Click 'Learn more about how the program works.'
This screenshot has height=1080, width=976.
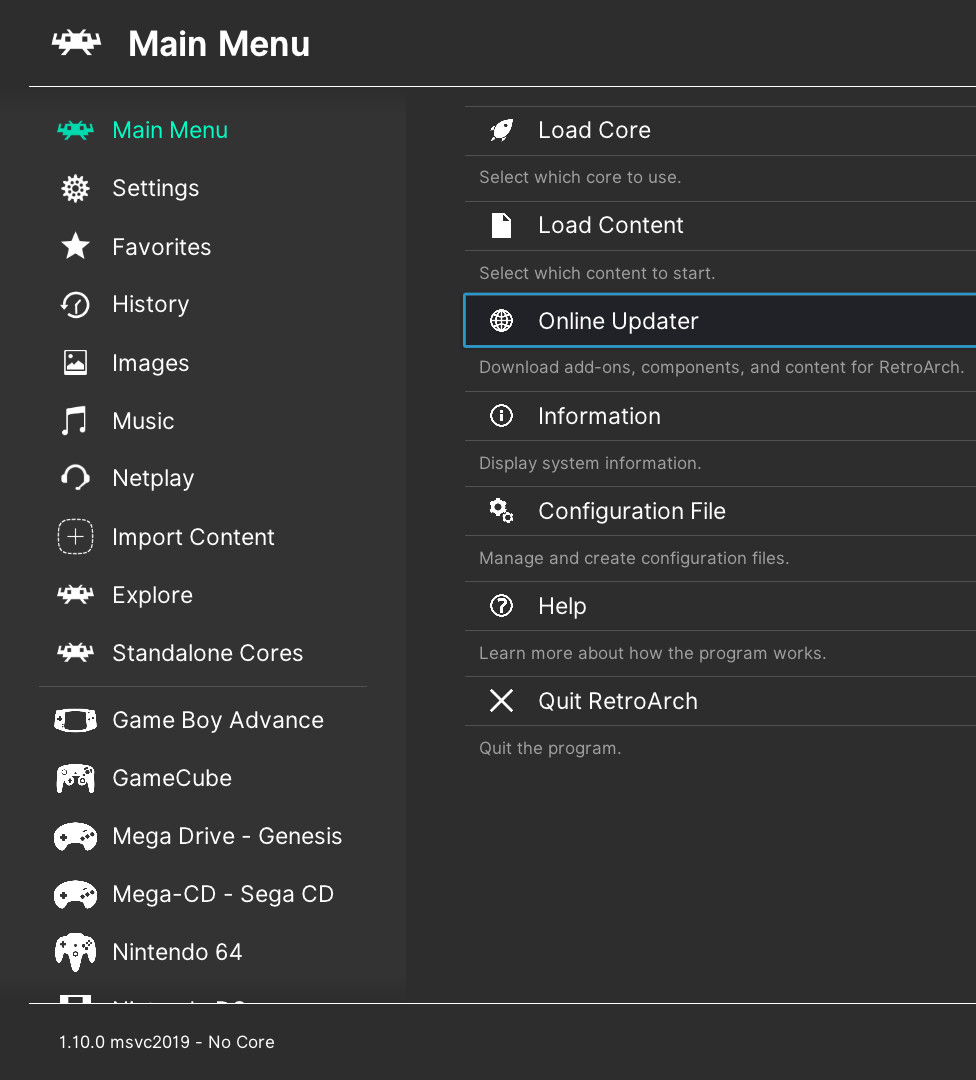(653, 653)
